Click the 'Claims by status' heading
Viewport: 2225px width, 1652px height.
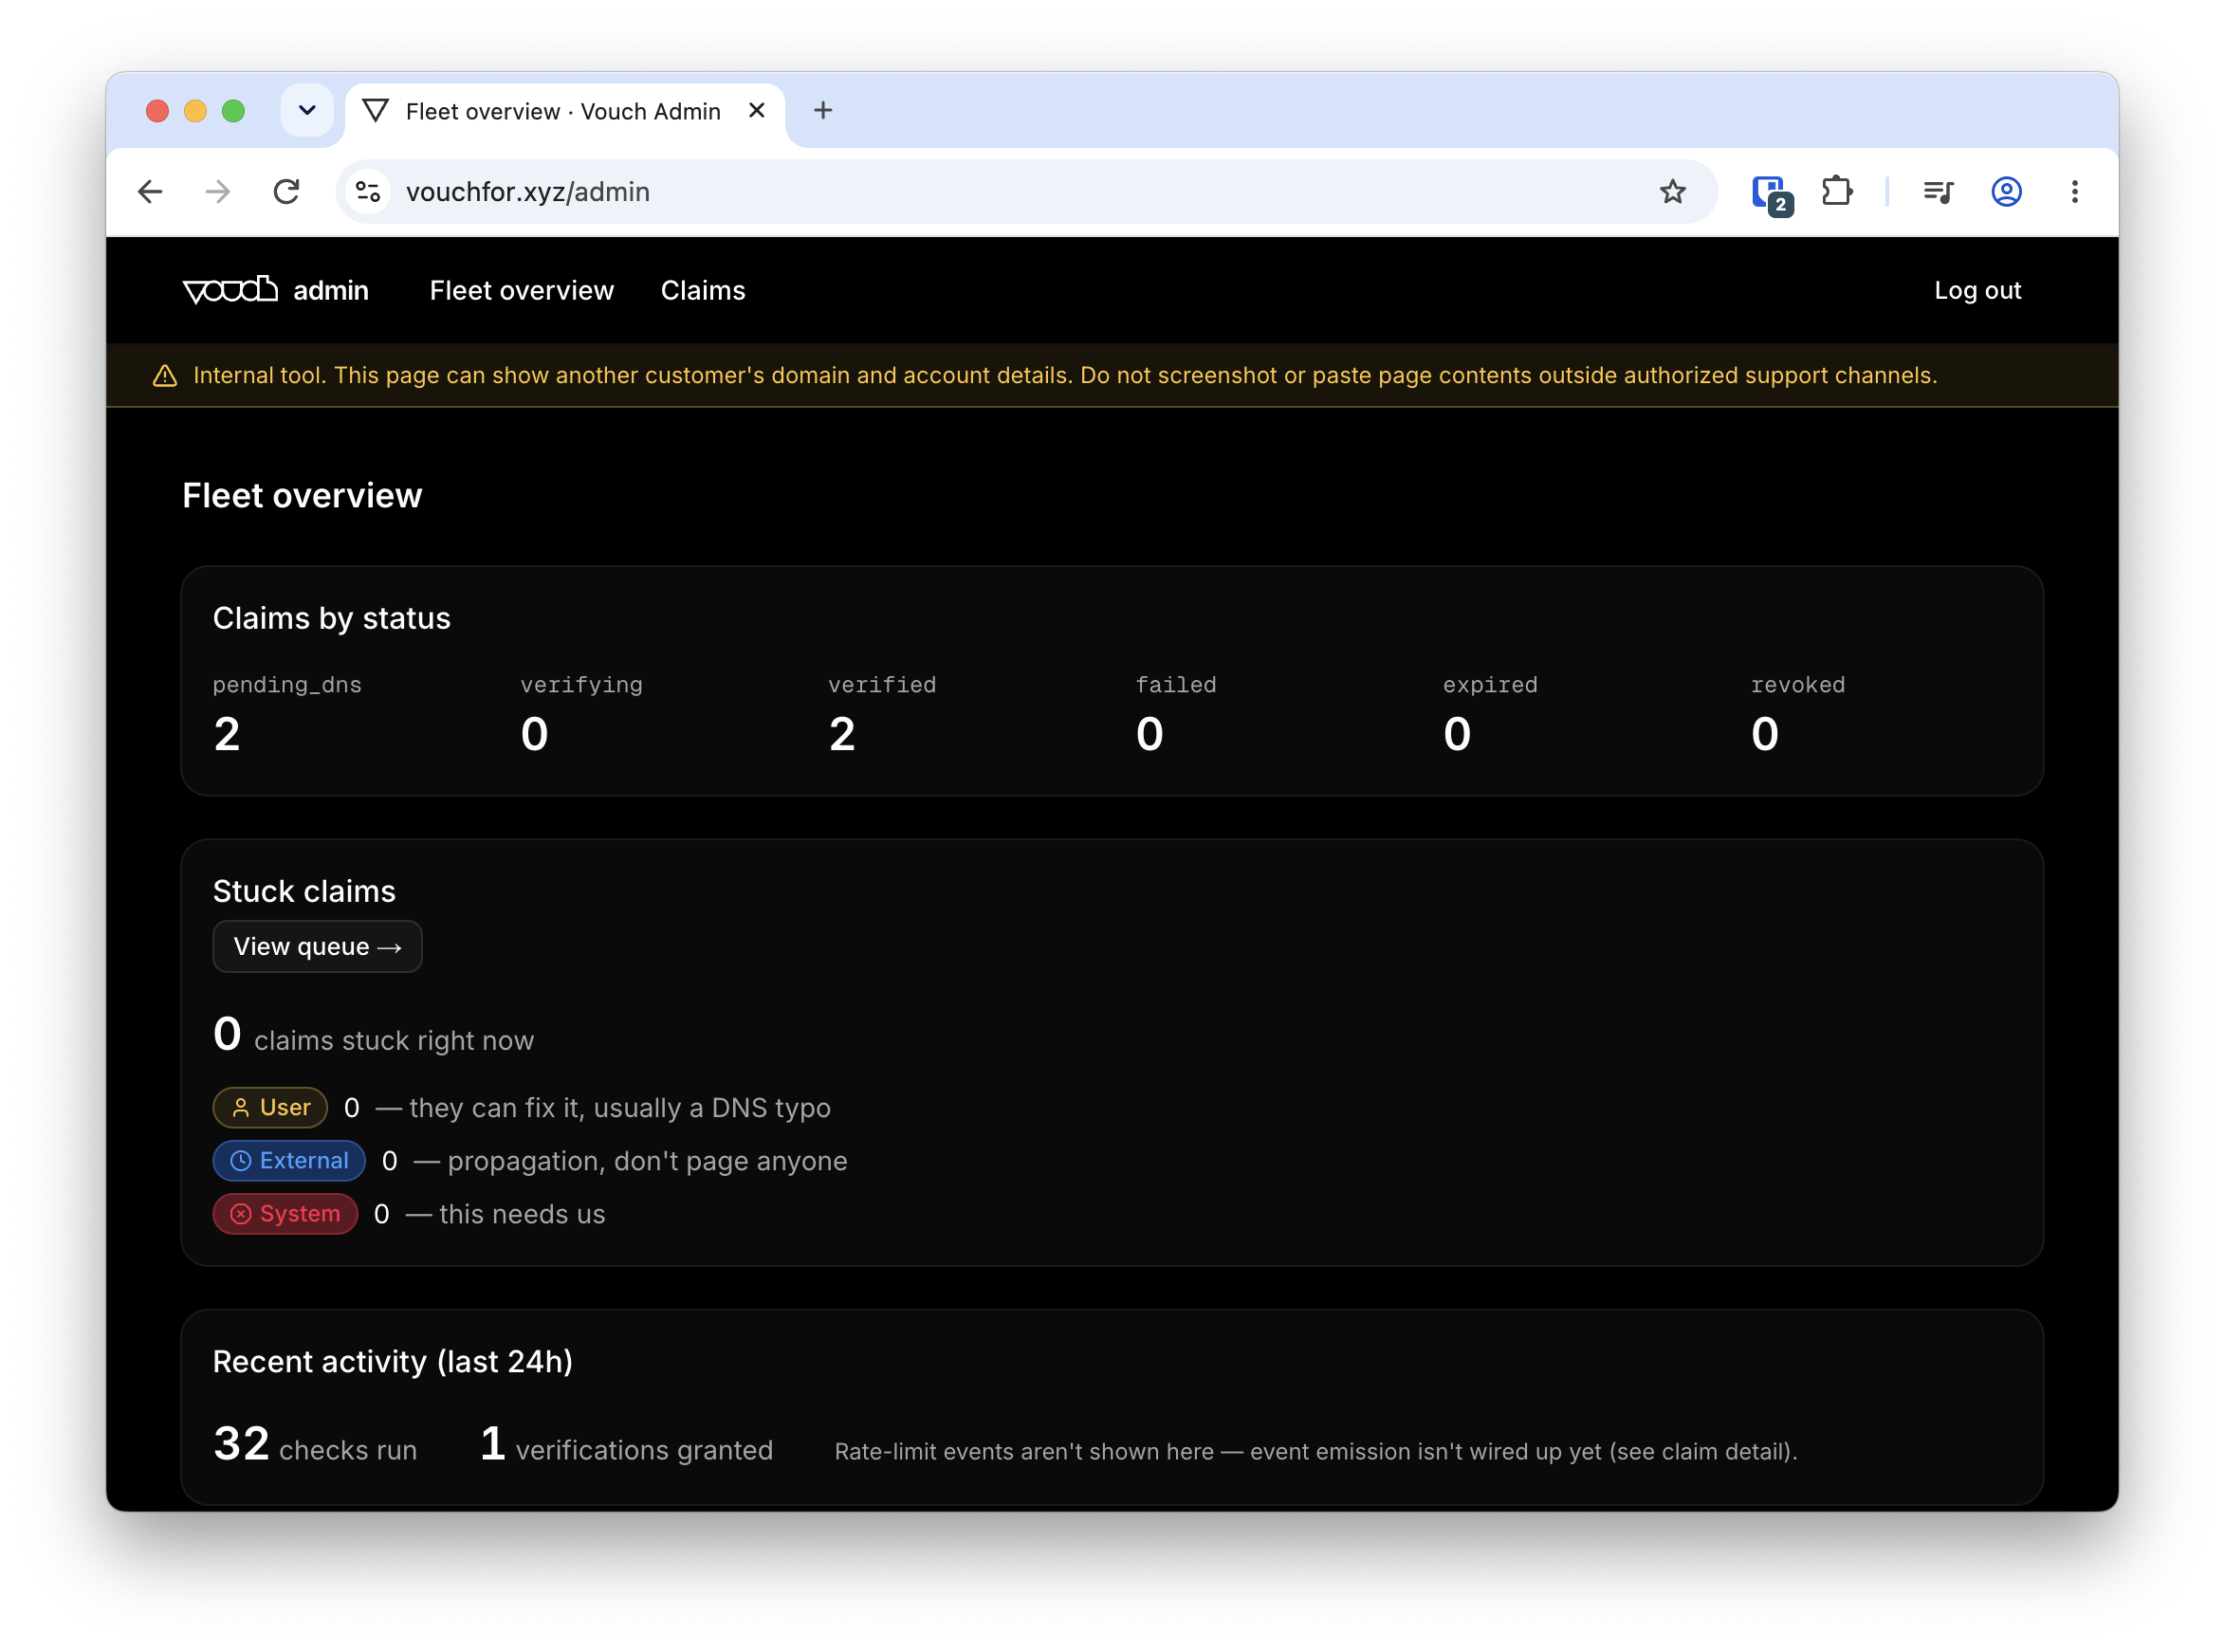point(331,618)
